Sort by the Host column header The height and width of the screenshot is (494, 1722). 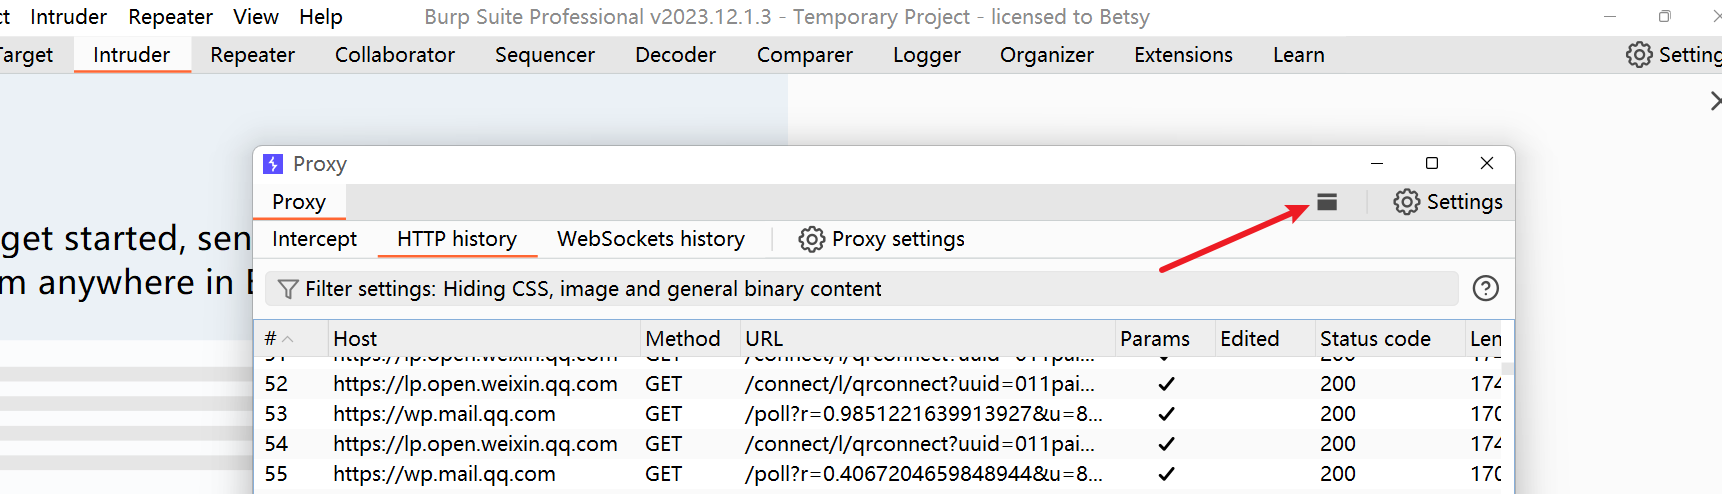click(x=484, y=339)
